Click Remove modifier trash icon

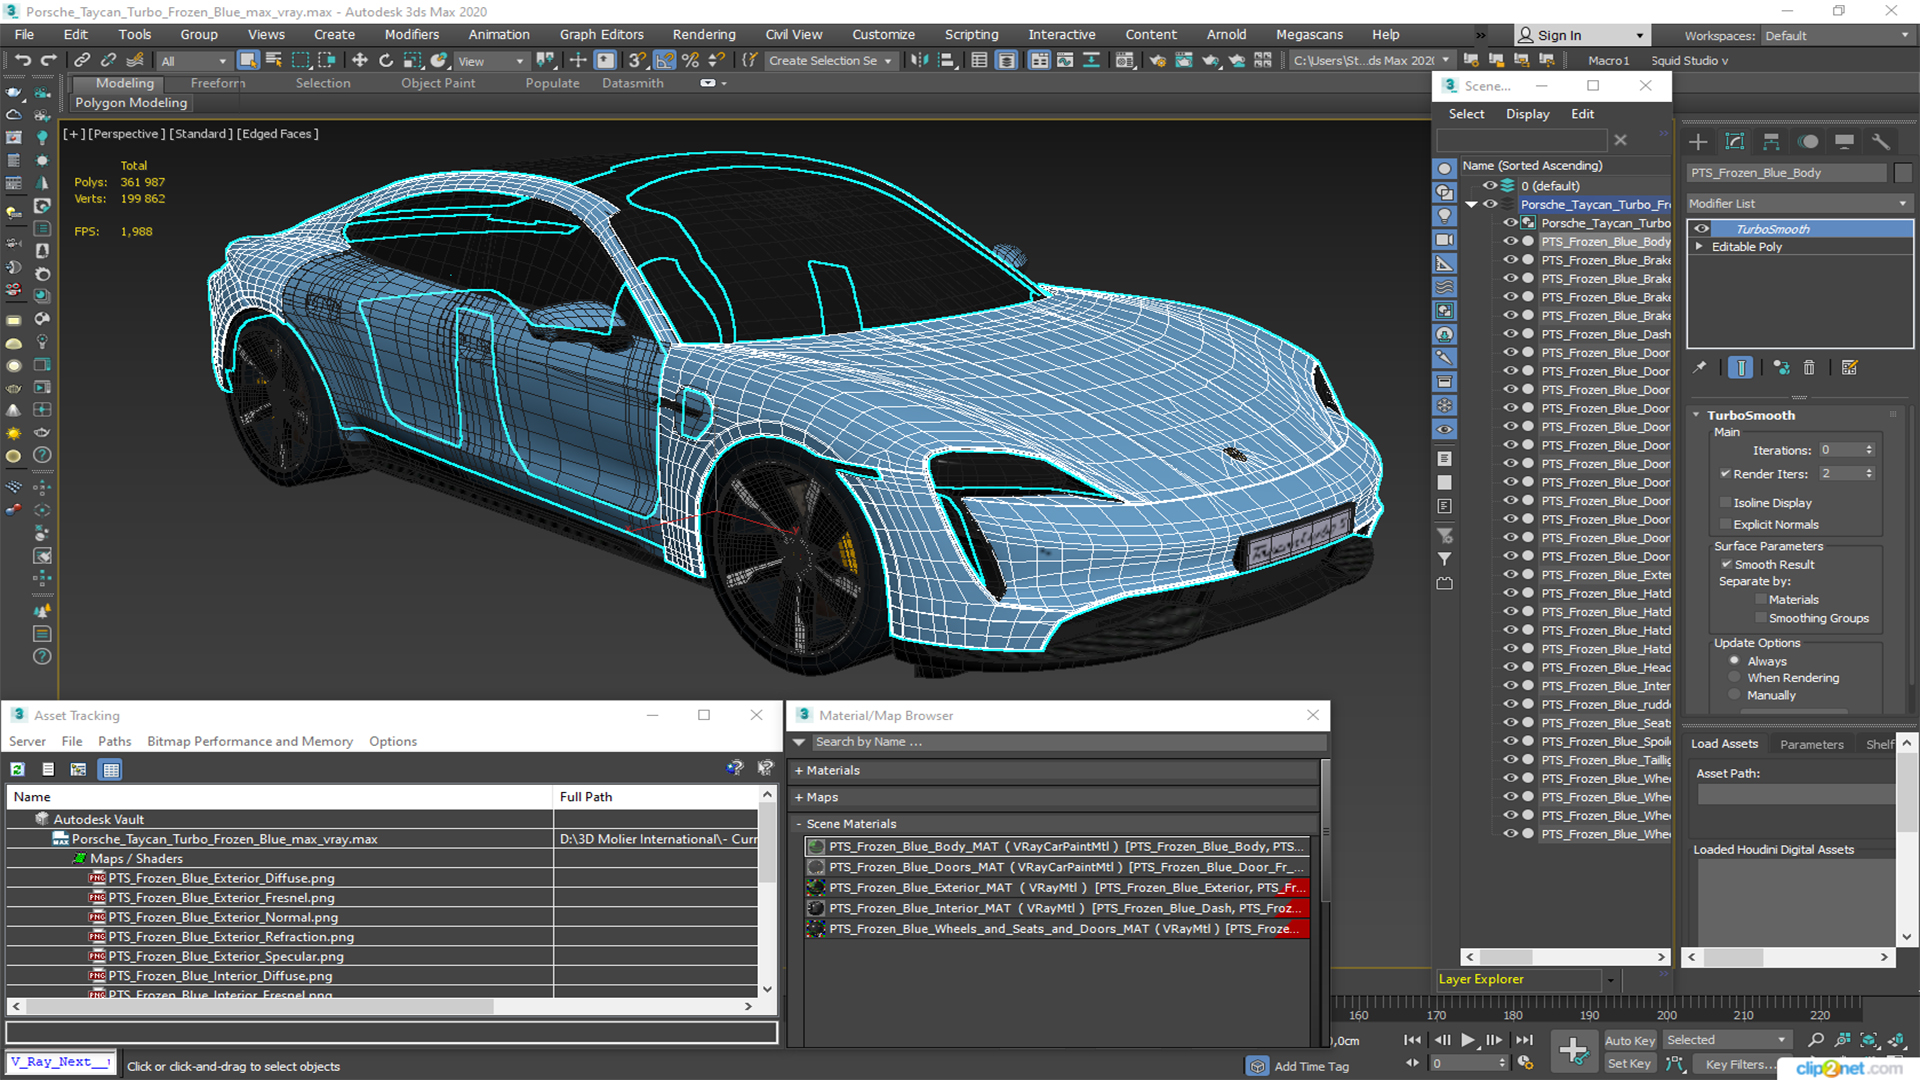tap(1809, 368)
